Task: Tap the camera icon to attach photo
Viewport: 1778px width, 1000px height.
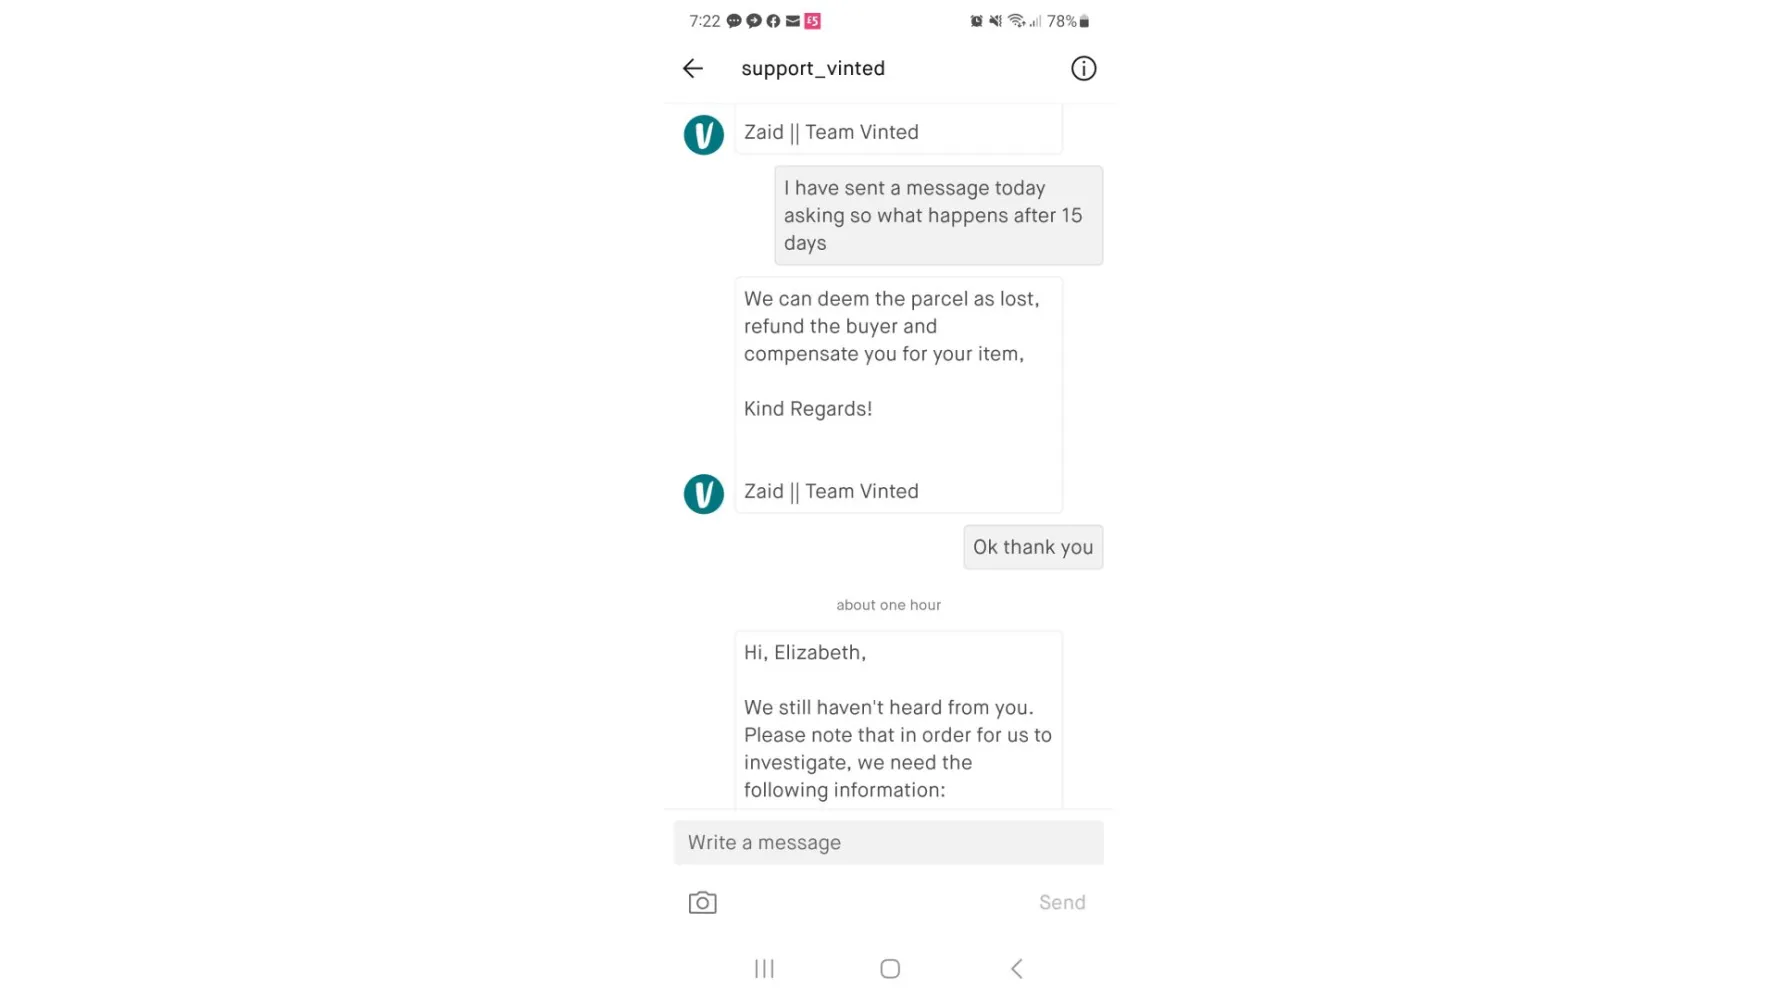Action: (x=702, y=902)
